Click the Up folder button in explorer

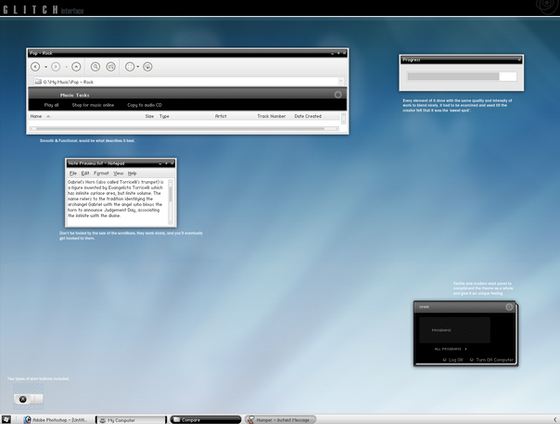click(76, 66)
